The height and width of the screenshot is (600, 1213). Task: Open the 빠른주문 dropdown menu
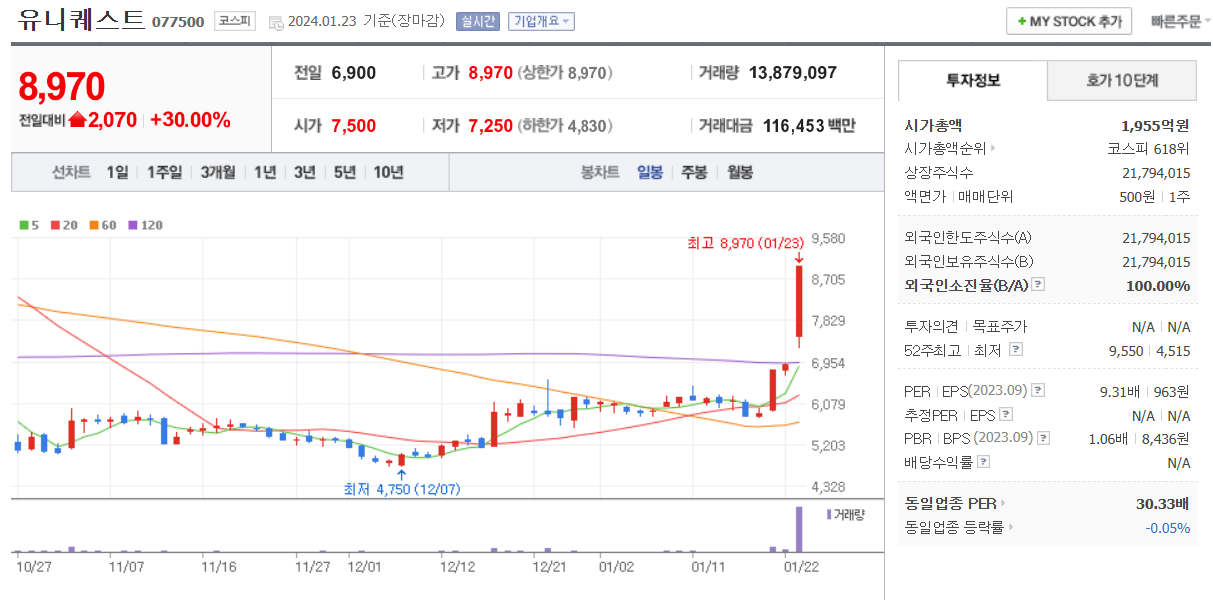tap(1181, 21)
